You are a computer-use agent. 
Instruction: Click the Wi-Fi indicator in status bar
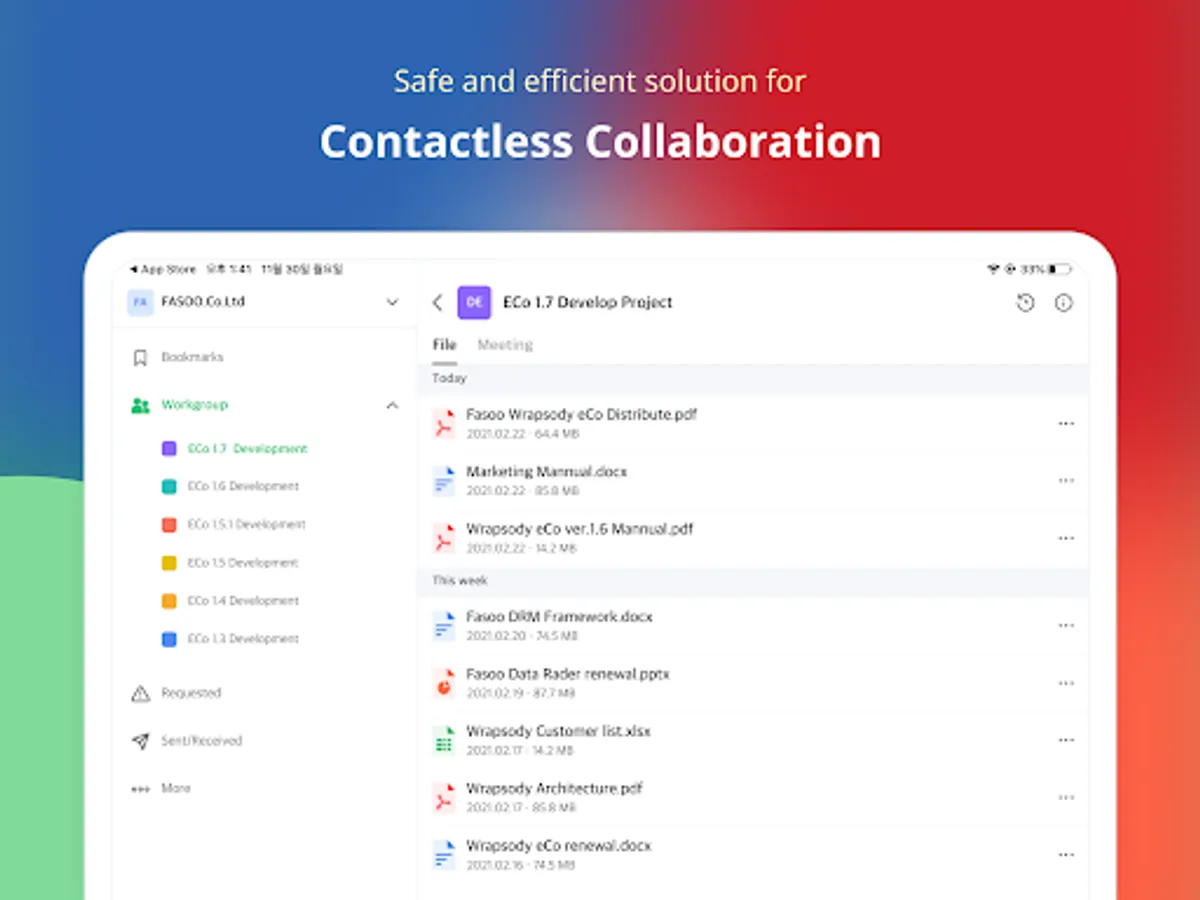tap(993, 269)
